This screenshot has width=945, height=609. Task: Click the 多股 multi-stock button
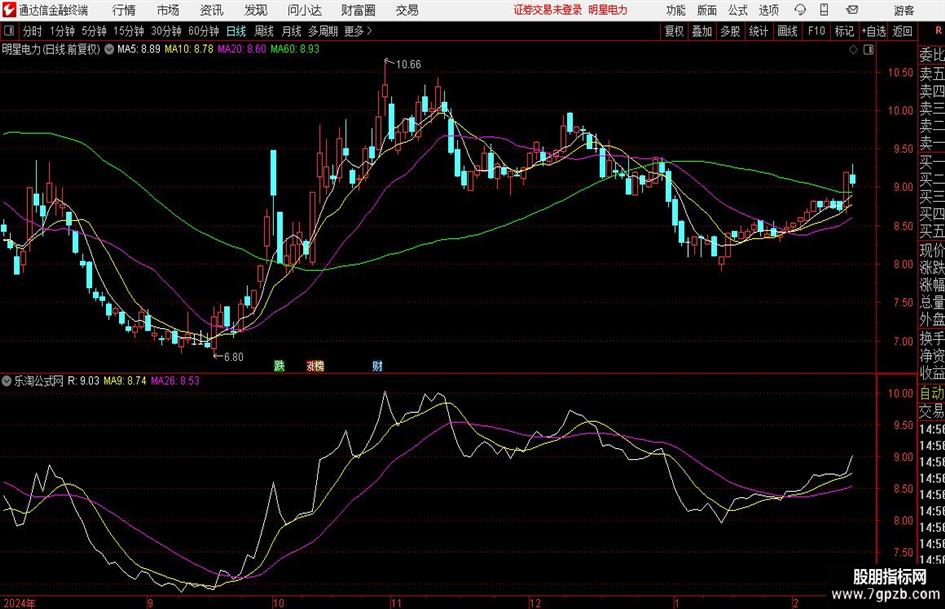coord(730,31)
